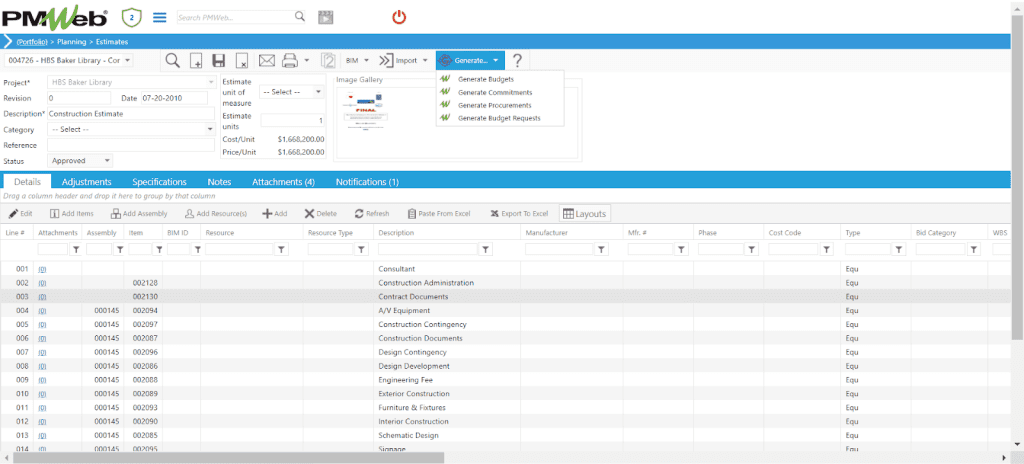Viewport: 1024px width, 464px height.
Task: Click the Description column filter icon
Action: (x=485, y=250)
